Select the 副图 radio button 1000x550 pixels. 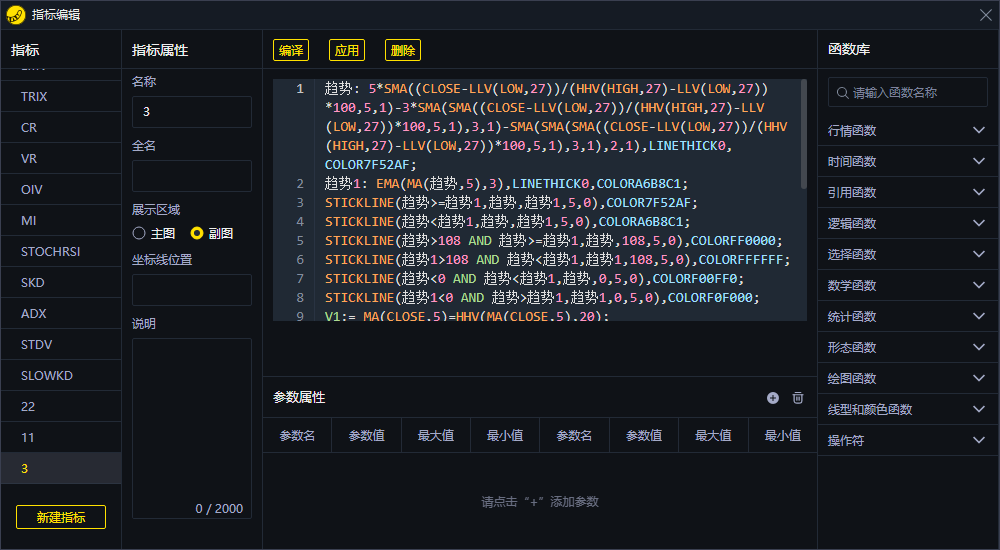coord(197,233)
